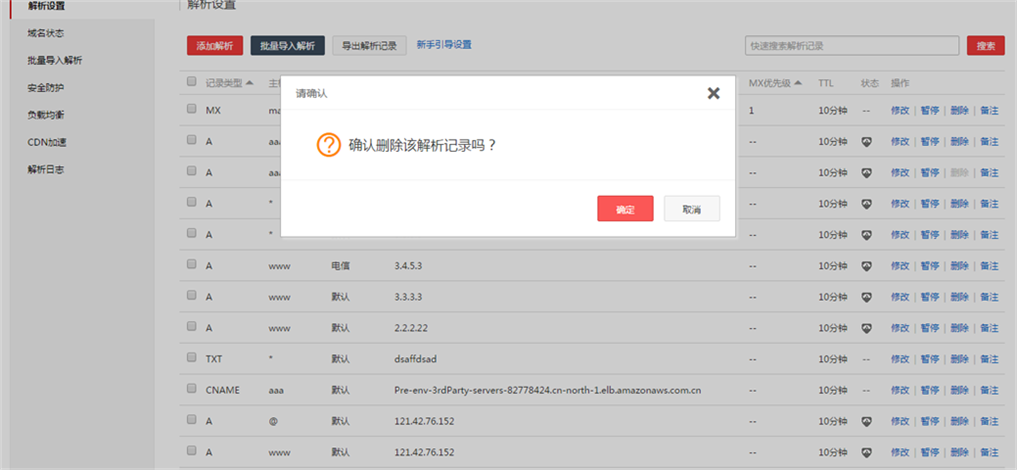Click 删除 for the TXT record
The width and height of the screenshot is (1017, 470).
pos(959,359)
